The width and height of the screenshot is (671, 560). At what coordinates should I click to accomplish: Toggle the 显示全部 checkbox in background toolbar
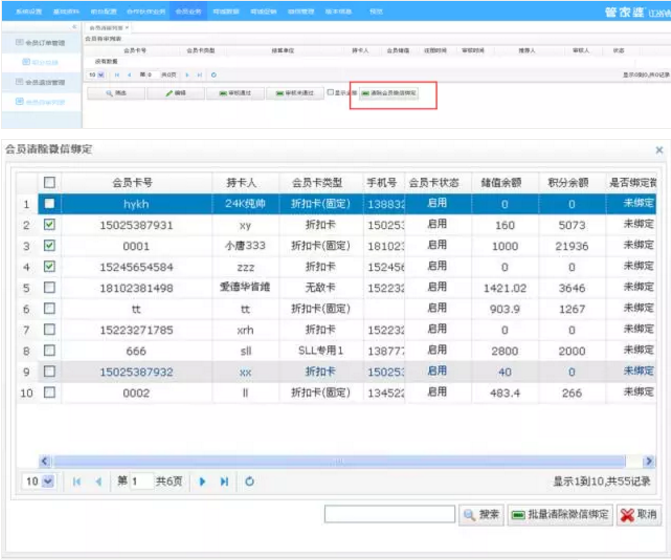coord(330,92)
